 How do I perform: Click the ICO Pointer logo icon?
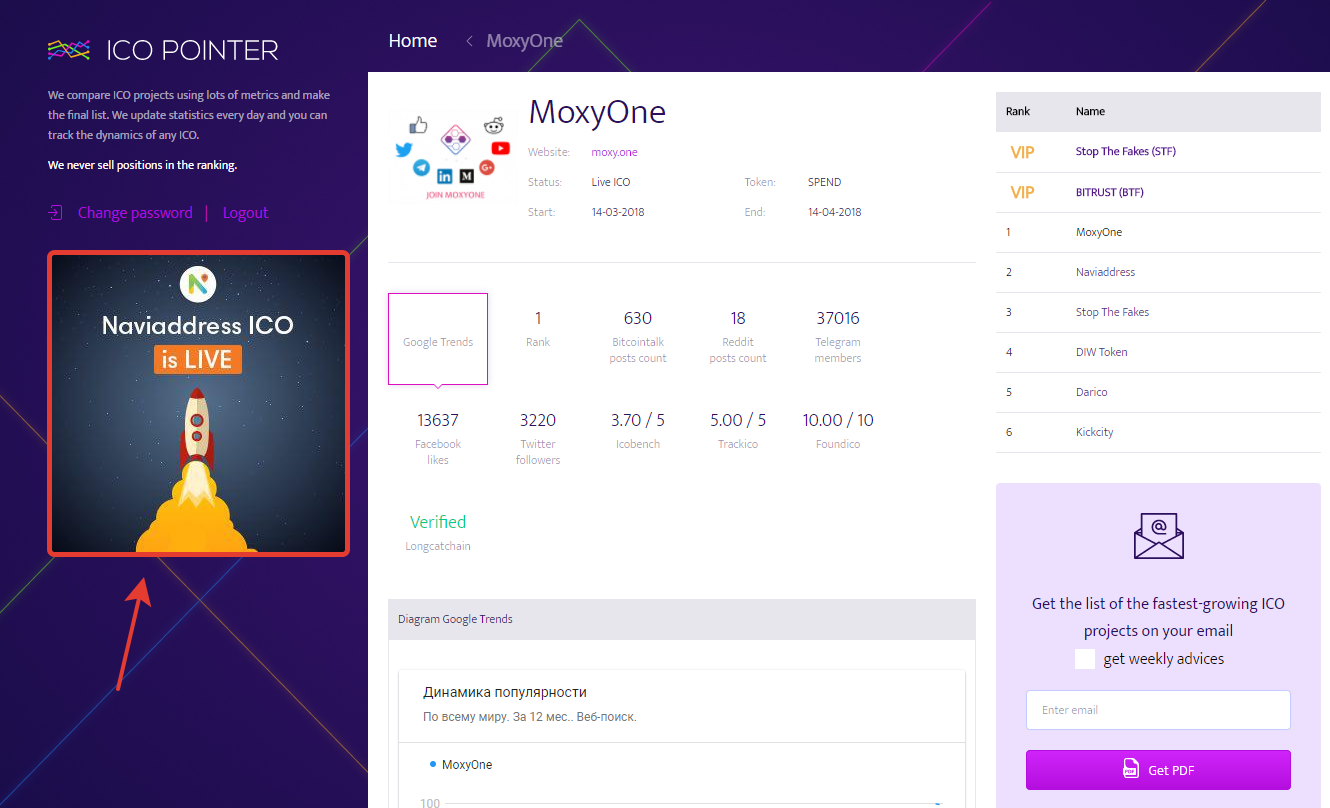pos(69,49)
